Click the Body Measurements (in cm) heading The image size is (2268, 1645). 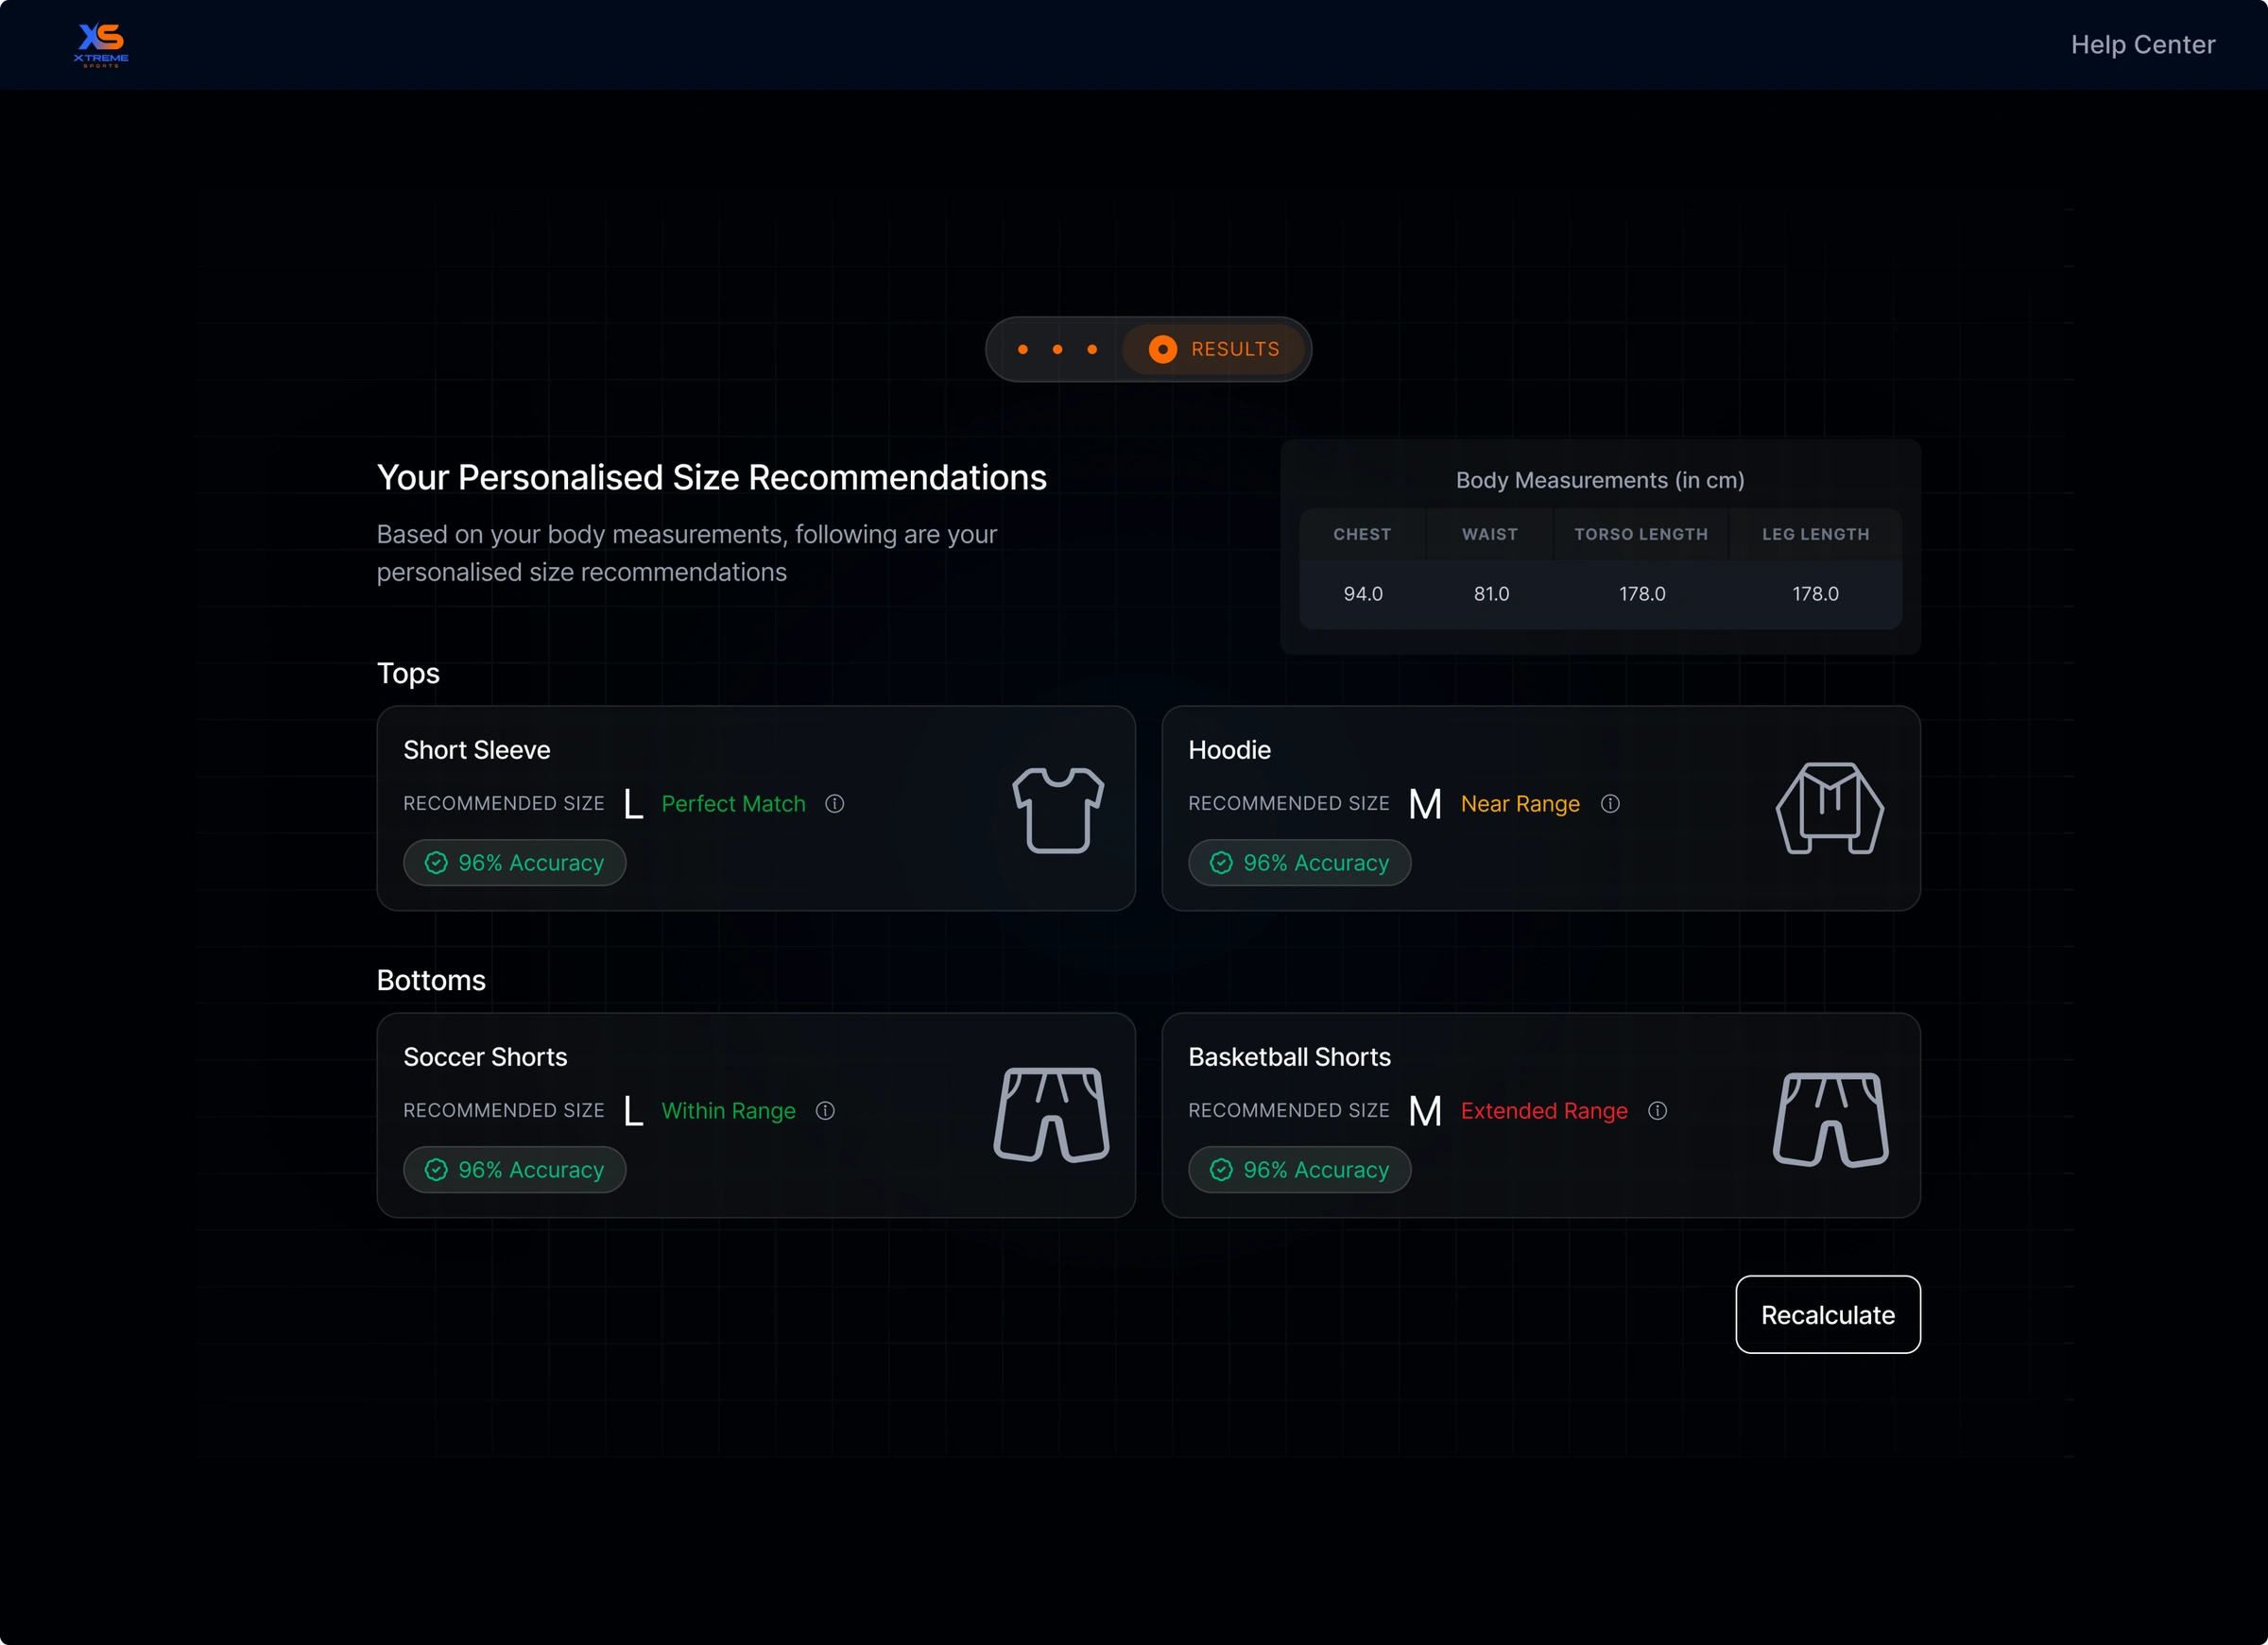pos(1600,480)
